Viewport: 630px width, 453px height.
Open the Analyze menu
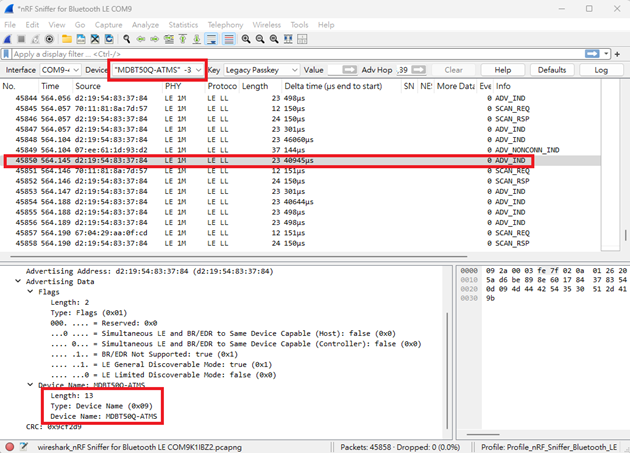point(145,24)
